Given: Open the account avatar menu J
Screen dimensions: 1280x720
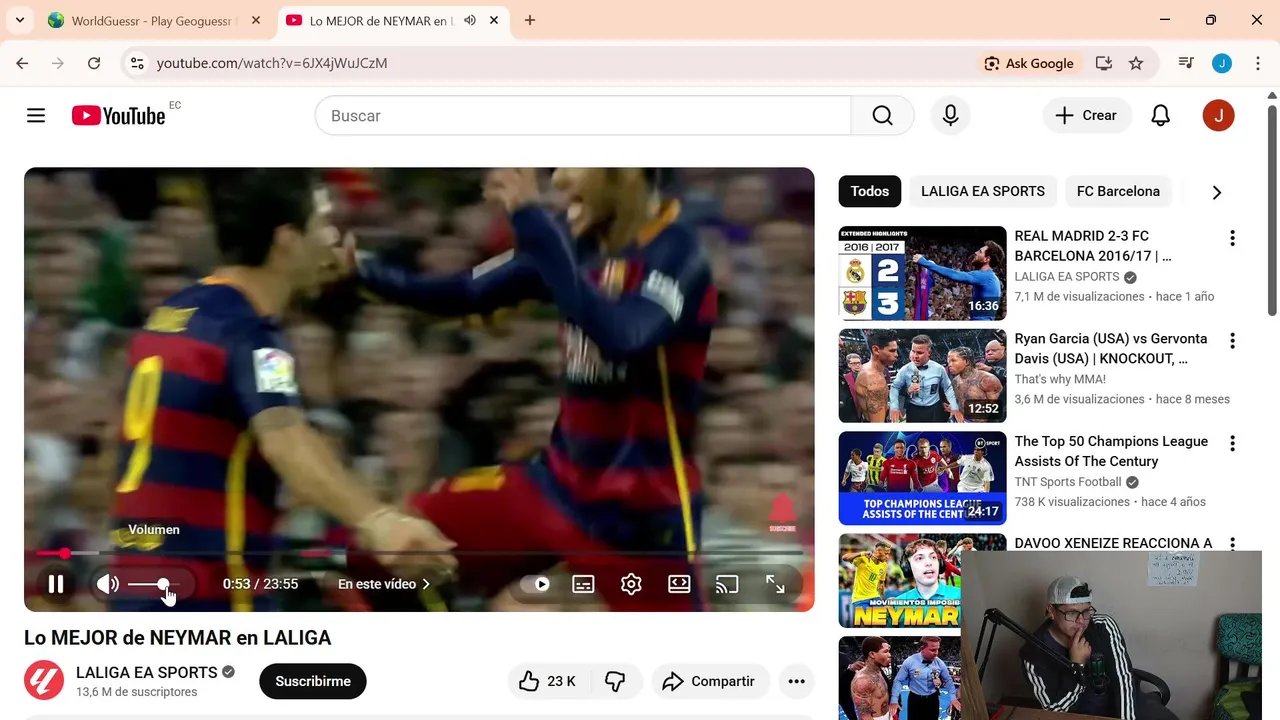Looking at the screenshot, I should (1218, 116).
